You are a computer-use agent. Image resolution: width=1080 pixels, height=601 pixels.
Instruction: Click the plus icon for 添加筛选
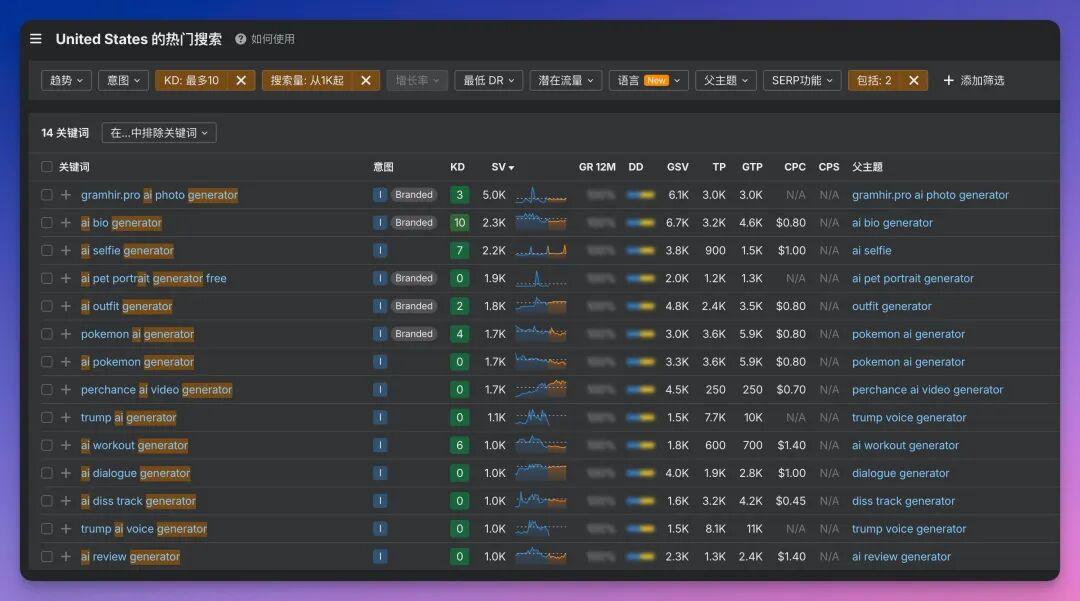coord(949,80)
